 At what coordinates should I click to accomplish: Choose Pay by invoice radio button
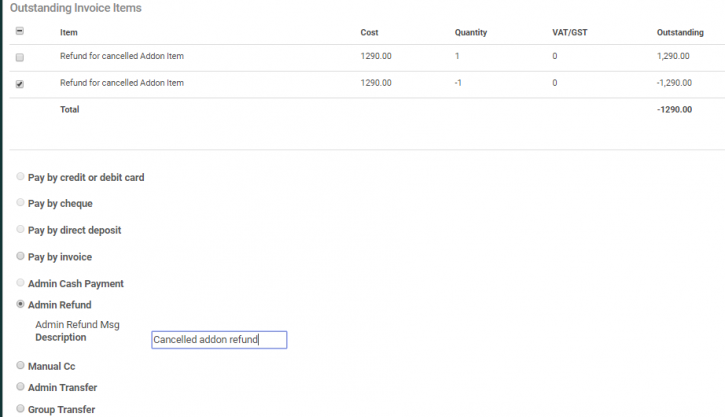coord(20,256)
